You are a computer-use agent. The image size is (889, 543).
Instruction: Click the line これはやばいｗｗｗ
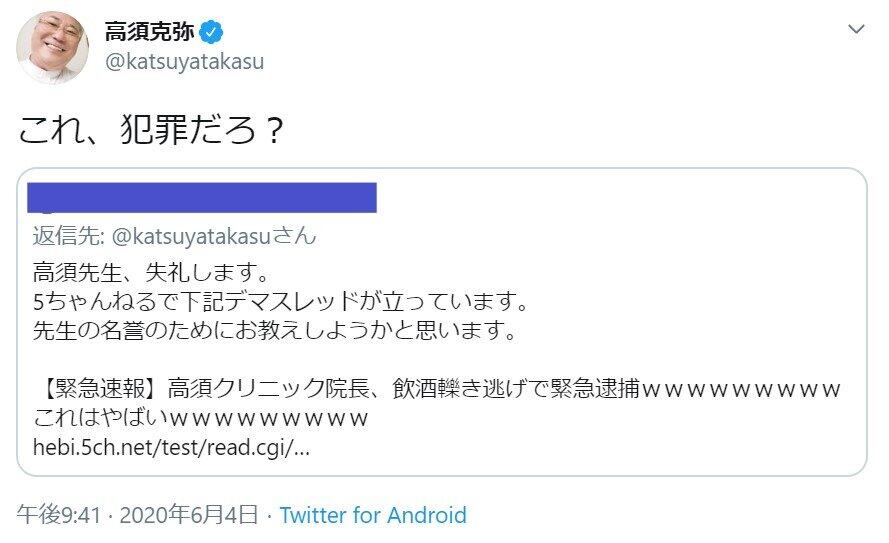(202, 417)
